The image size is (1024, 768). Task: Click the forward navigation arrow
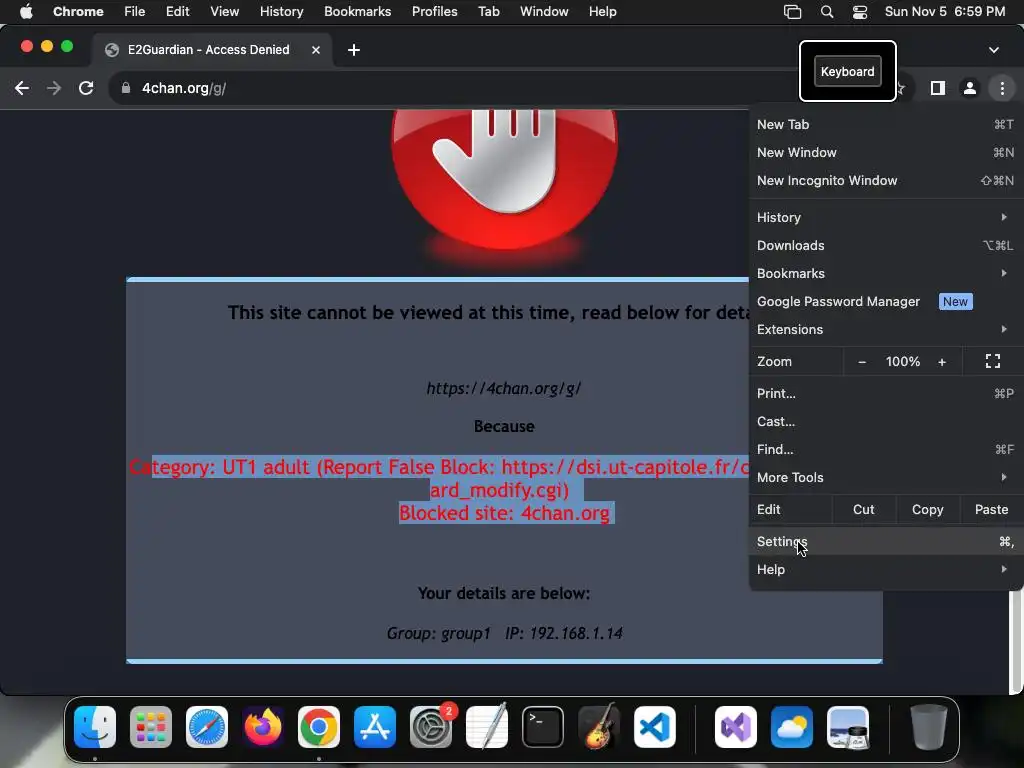tap(54, 88)
